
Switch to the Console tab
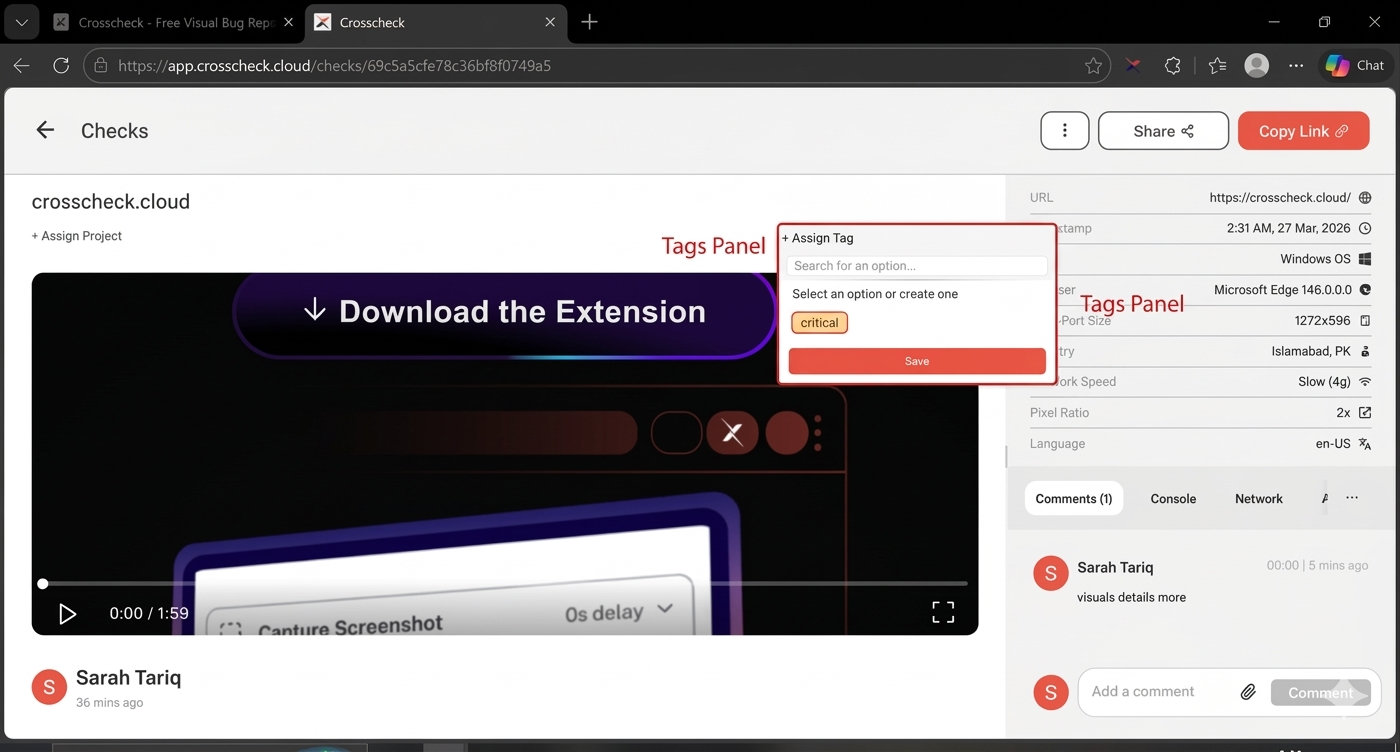[1172, 498]
